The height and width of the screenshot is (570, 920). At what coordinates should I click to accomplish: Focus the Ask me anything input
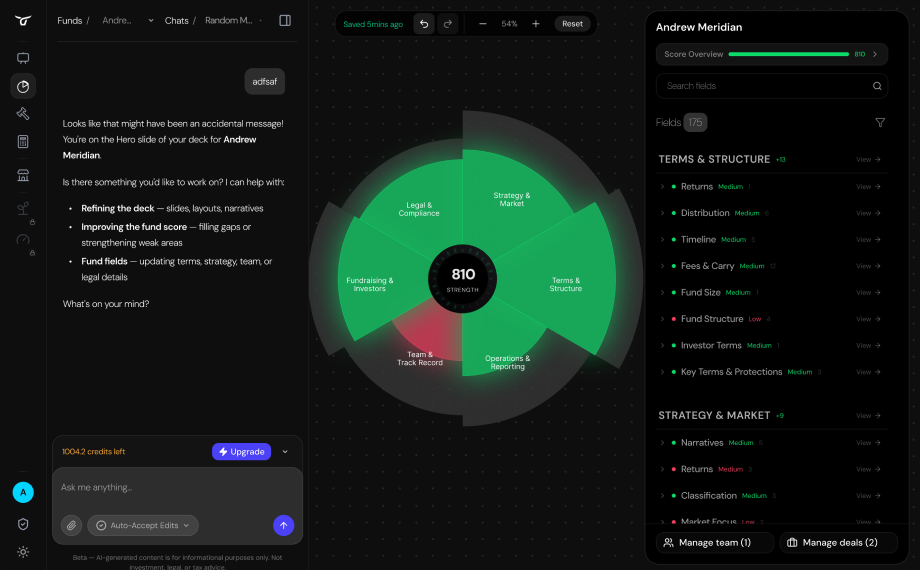(177, 487)
